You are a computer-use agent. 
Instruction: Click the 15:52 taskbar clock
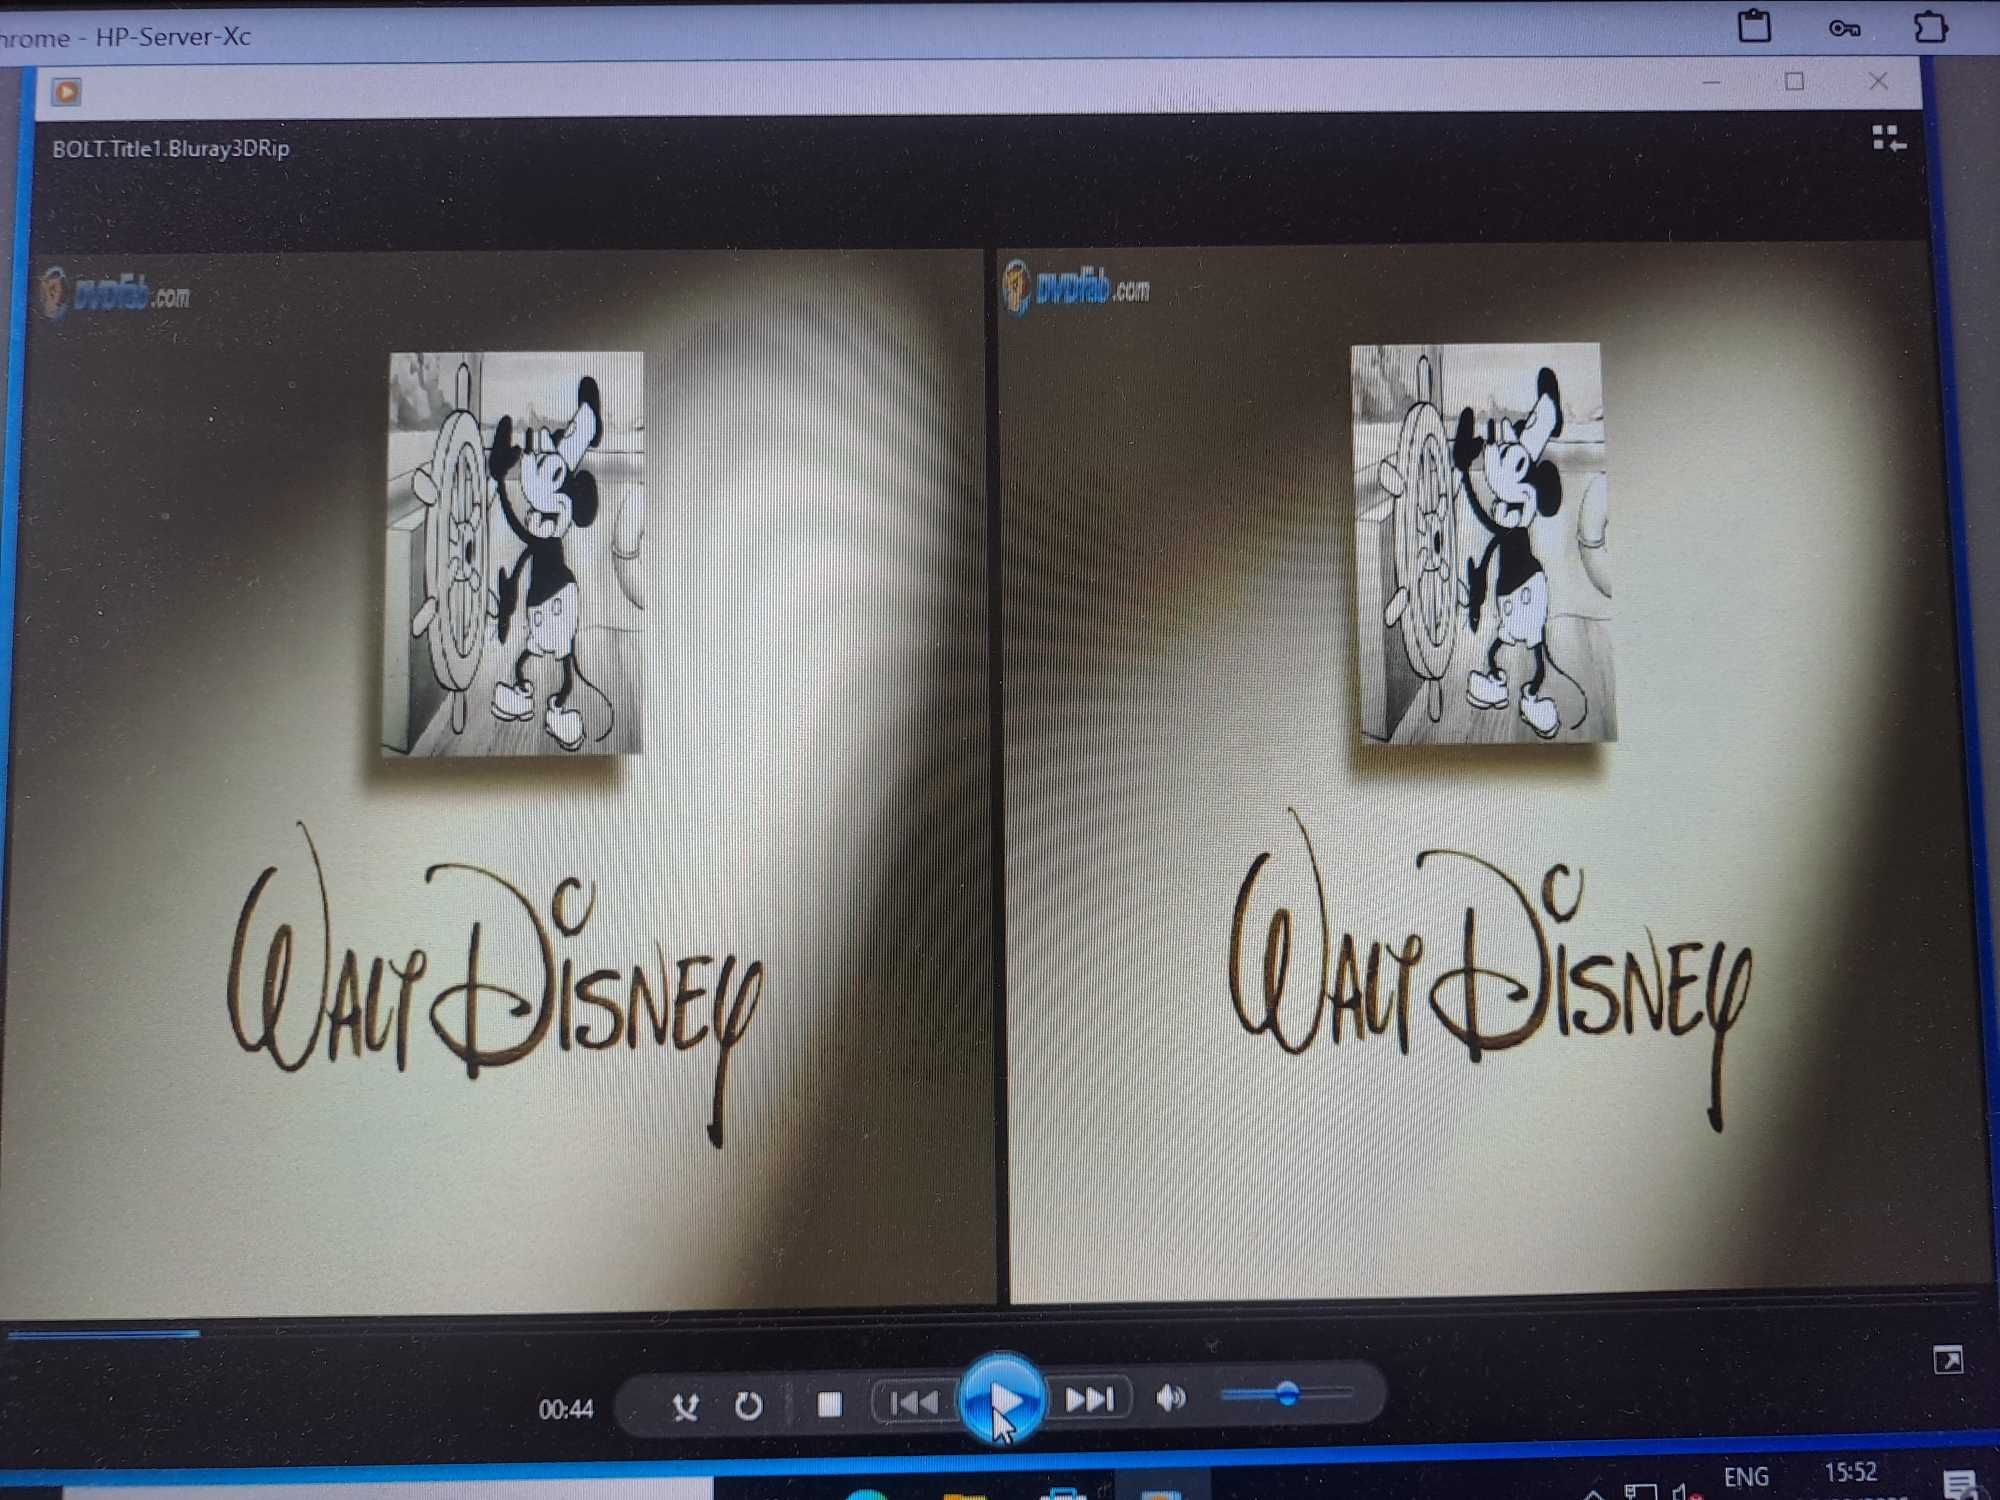pos(1850,1471)
